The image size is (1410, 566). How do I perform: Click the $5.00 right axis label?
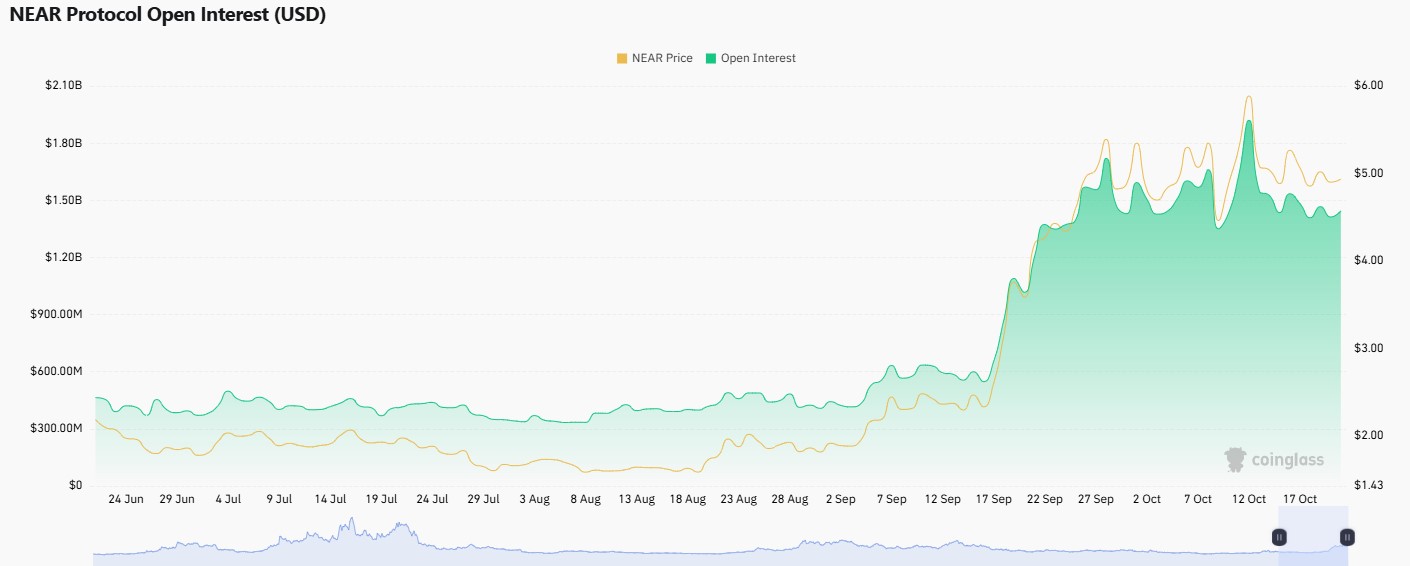pyautogui.click(x=1368, y=173)
